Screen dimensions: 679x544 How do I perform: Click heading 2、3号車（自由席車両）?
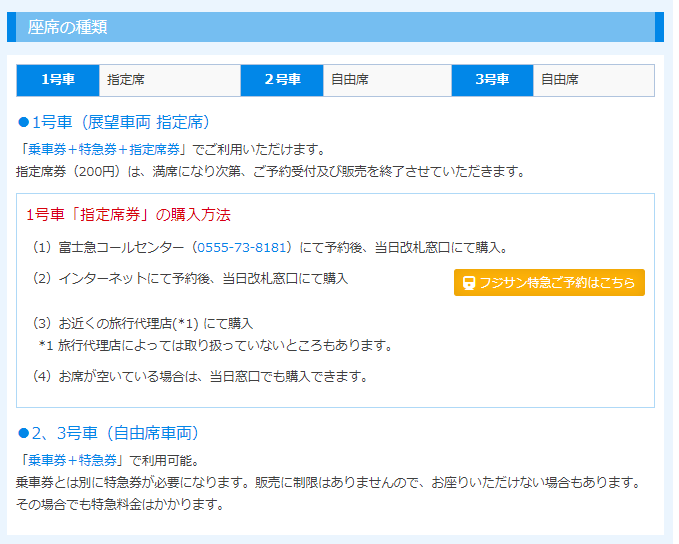click(109, 433)
